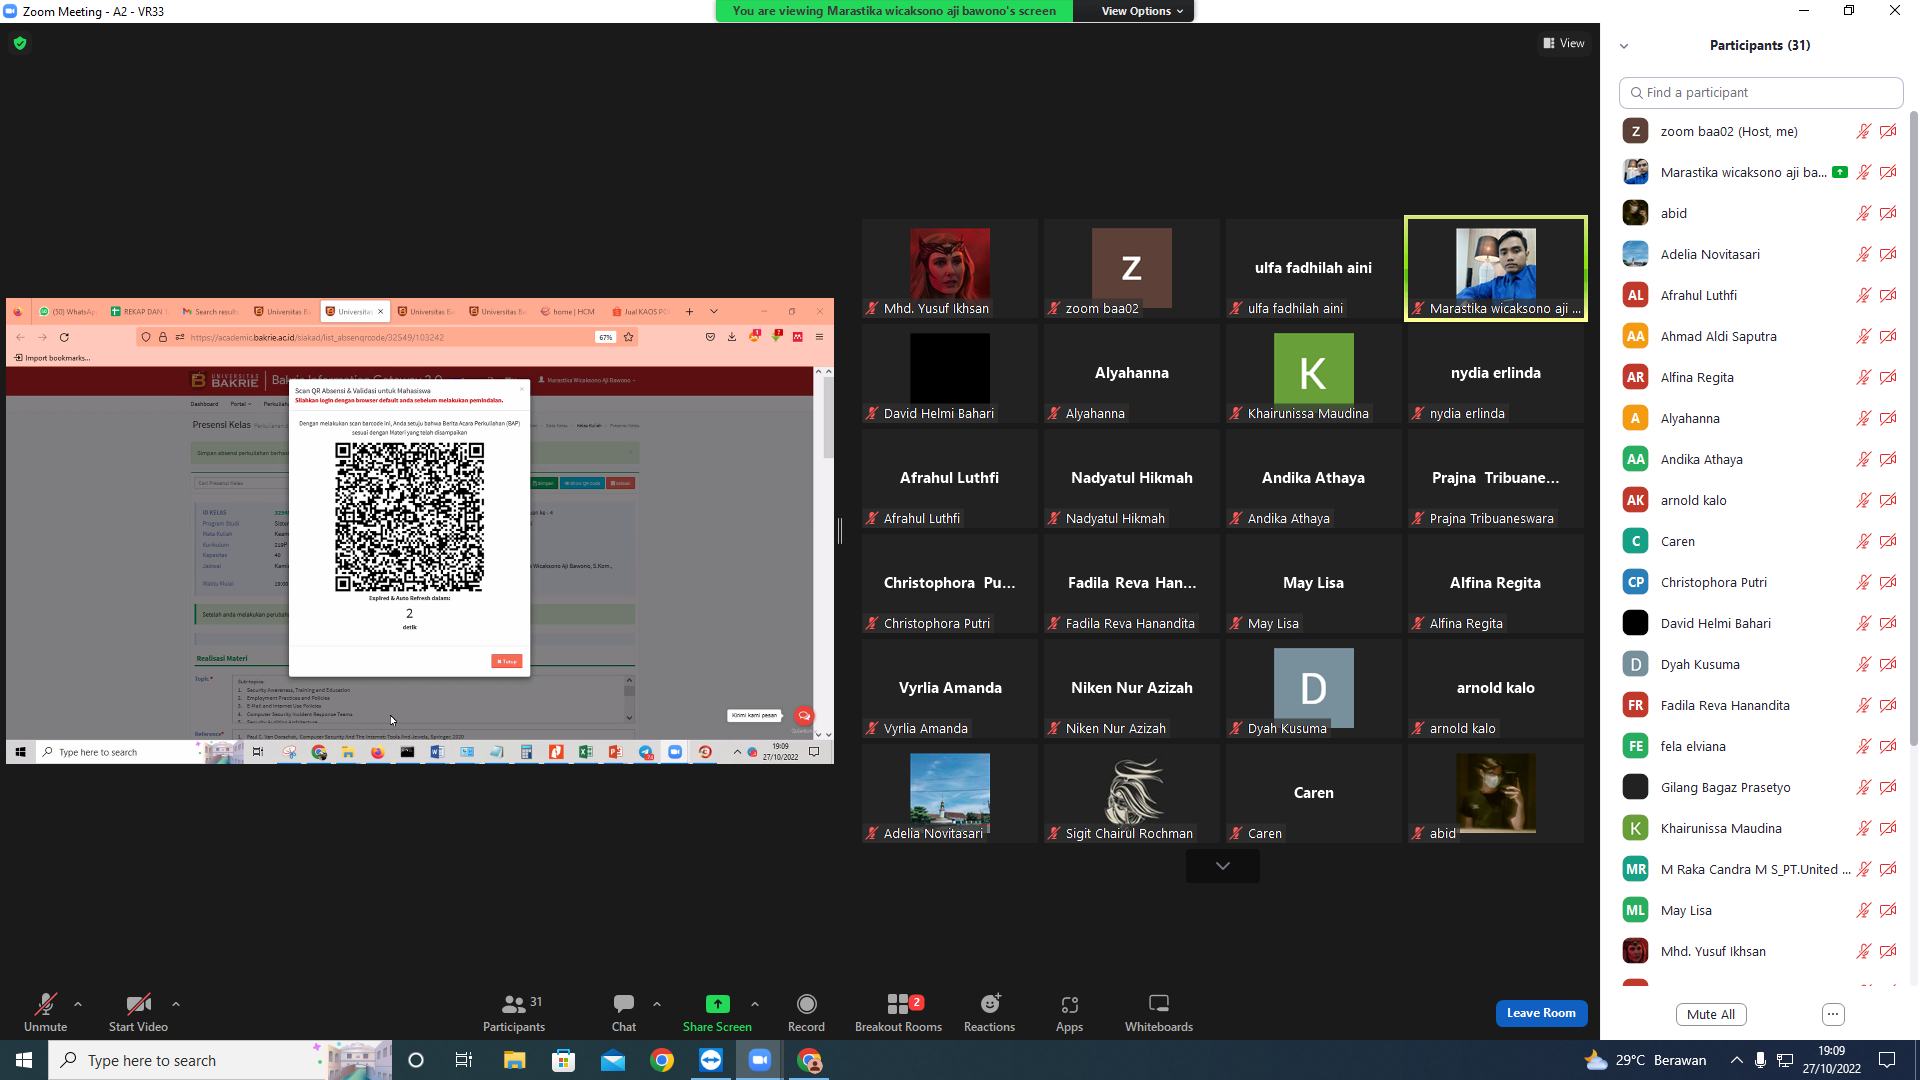Open Breakout Rooms
The height and width of the screenshot is (1080, 1920).
click(x=898, y=1012)
